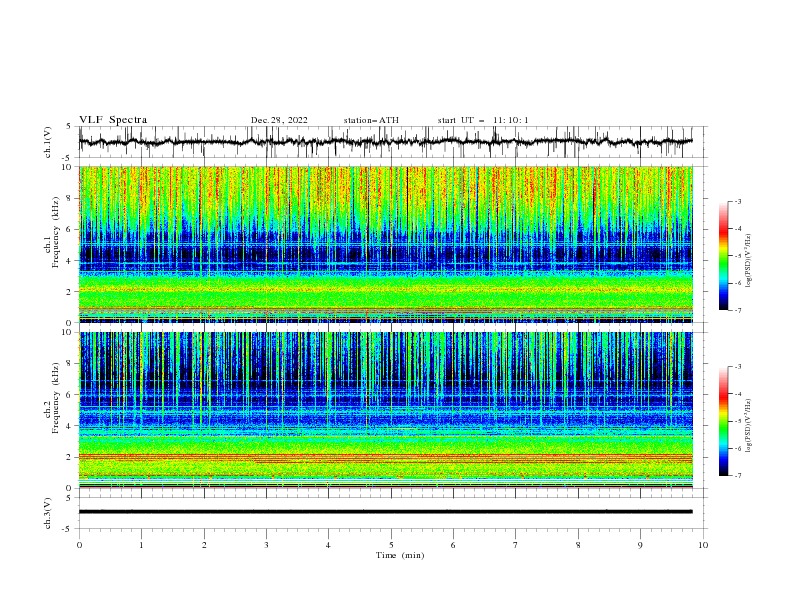Click the "5" tick on the time axis

(x=391, y=545)
